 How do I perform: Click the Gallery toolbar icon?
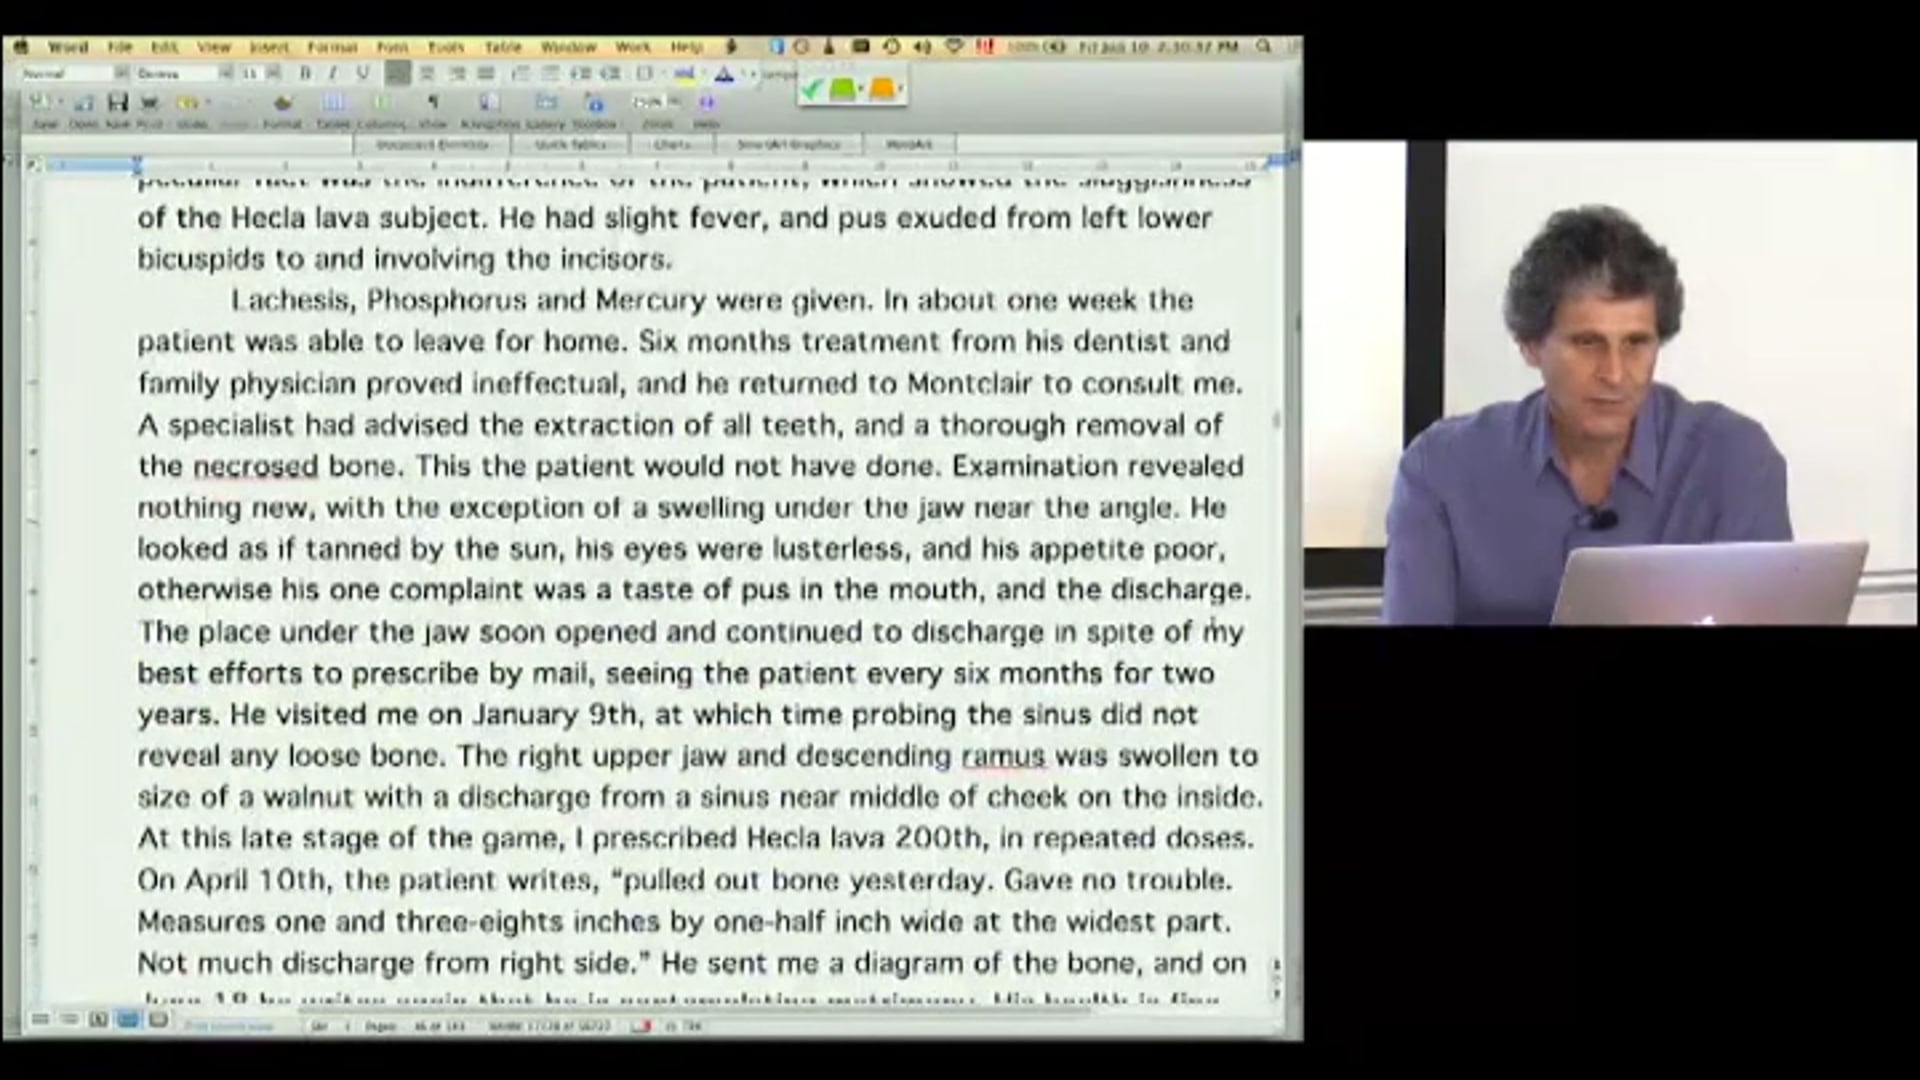[x=546, y=103]
